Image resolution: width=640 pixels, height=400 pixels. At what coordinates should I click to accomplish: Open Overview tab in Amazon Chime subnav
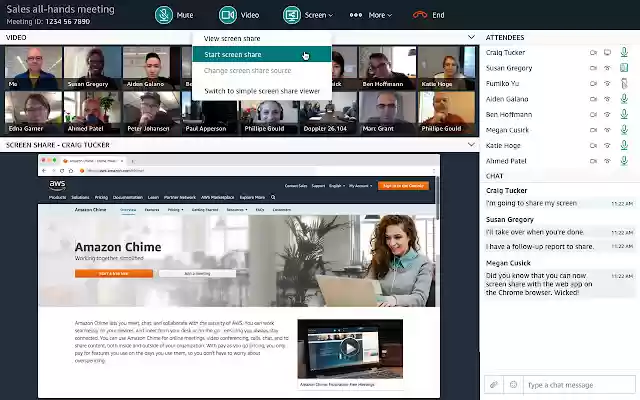coord(128,210)
